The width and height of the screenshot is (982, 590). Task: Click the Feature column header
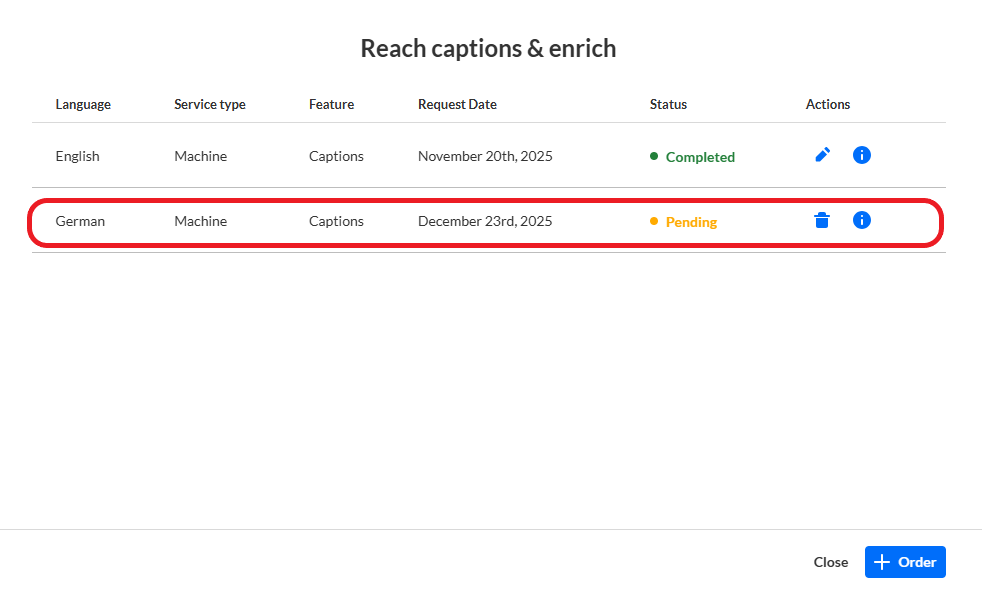(x=332, y=104)
